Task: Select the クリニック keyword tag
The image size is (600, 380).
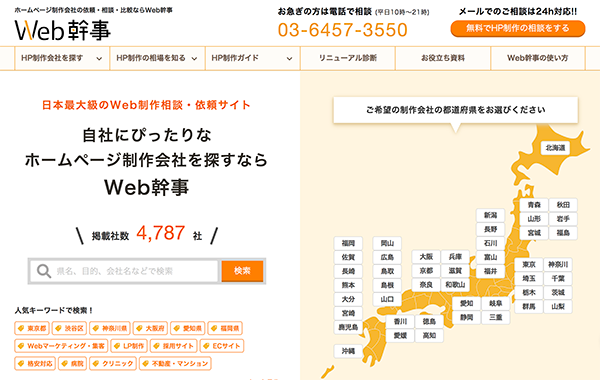Action: pyautogui.click(x=113, y=364)
